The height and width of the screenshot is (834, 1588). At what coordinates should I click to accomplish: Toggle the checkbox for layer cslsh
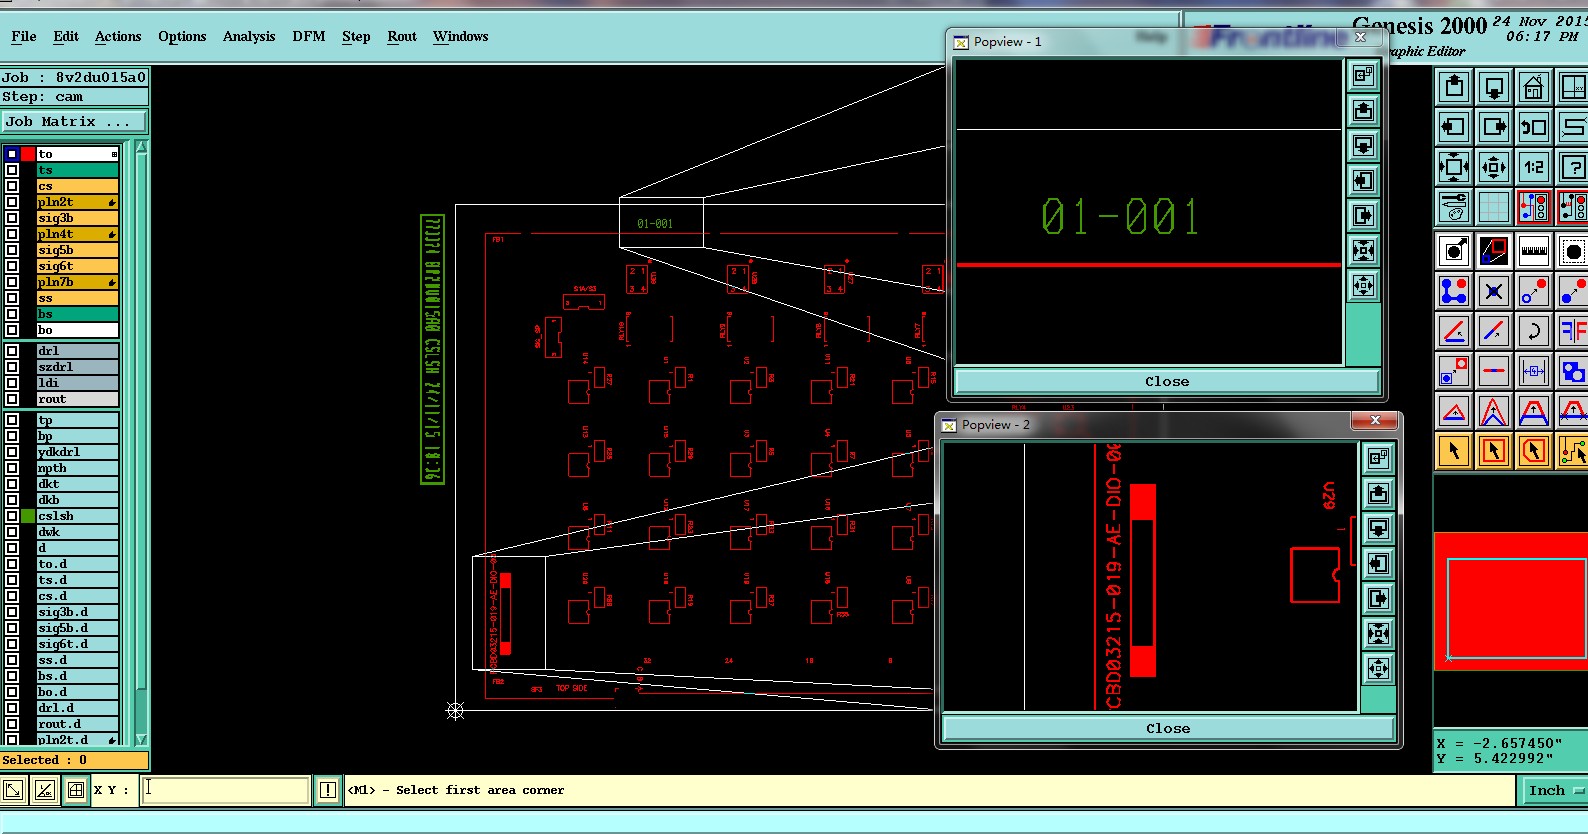coord(12,516)
